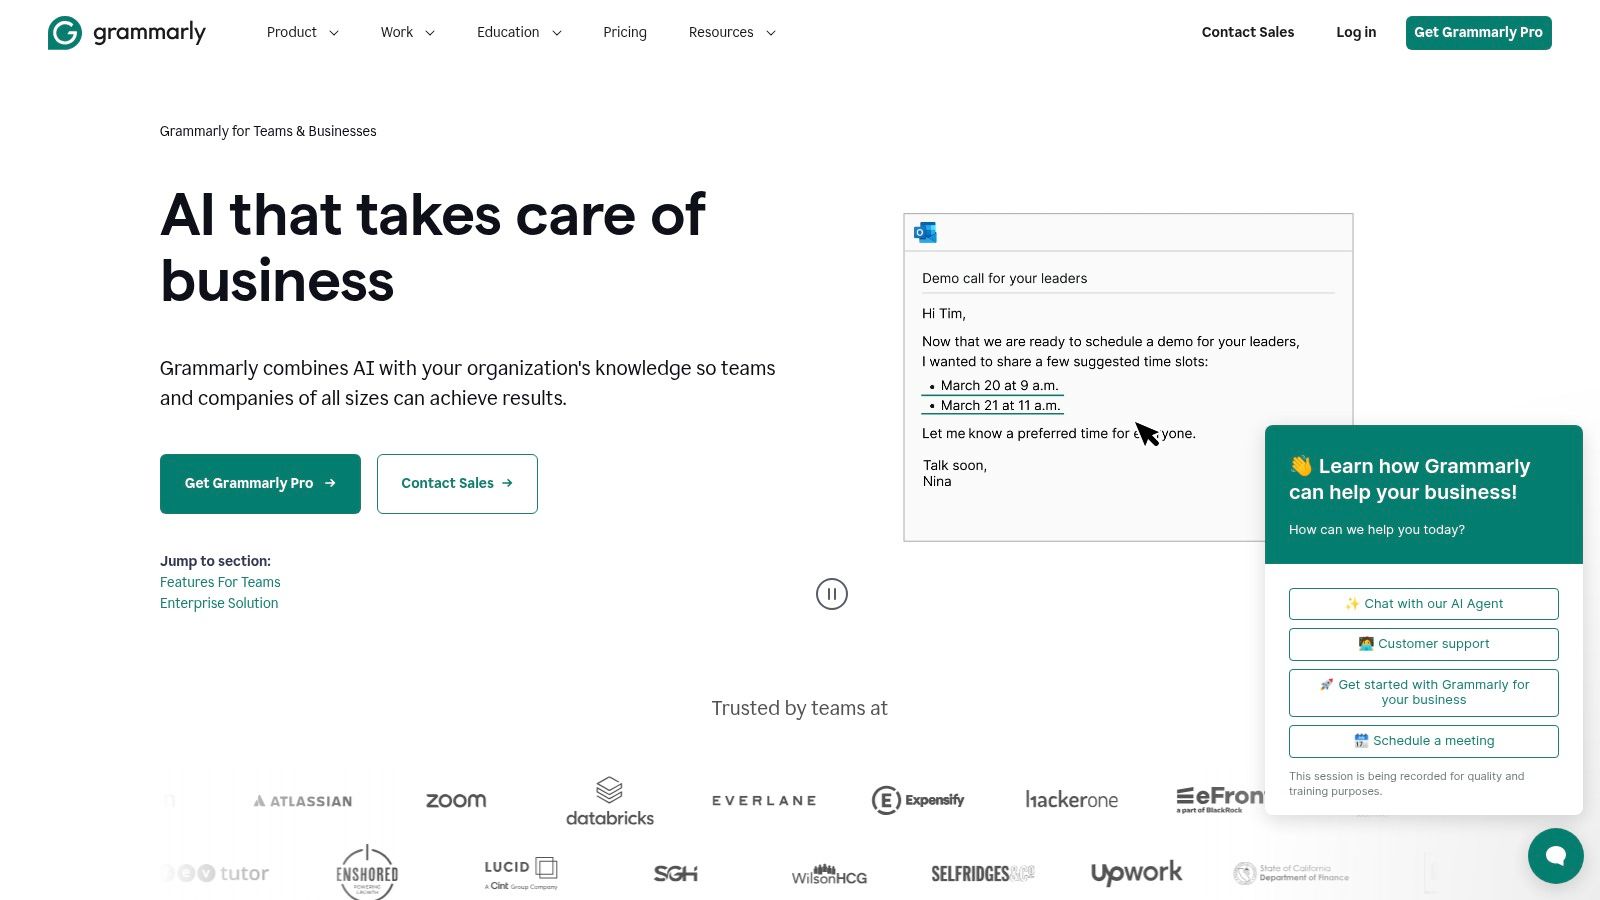Go to the Pricing page
The width and height of the screenshot is (1600, 900).
coord(625,32)
